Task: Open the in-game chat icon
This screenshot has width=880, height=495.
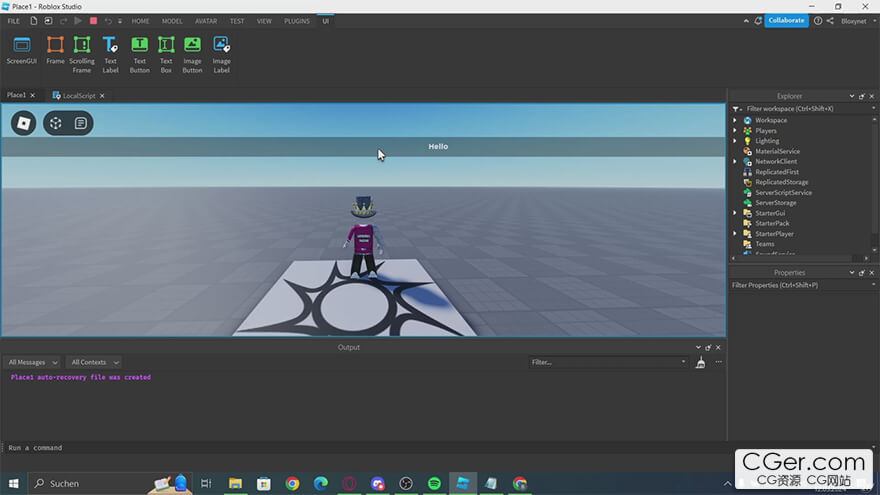Action: 81,123
